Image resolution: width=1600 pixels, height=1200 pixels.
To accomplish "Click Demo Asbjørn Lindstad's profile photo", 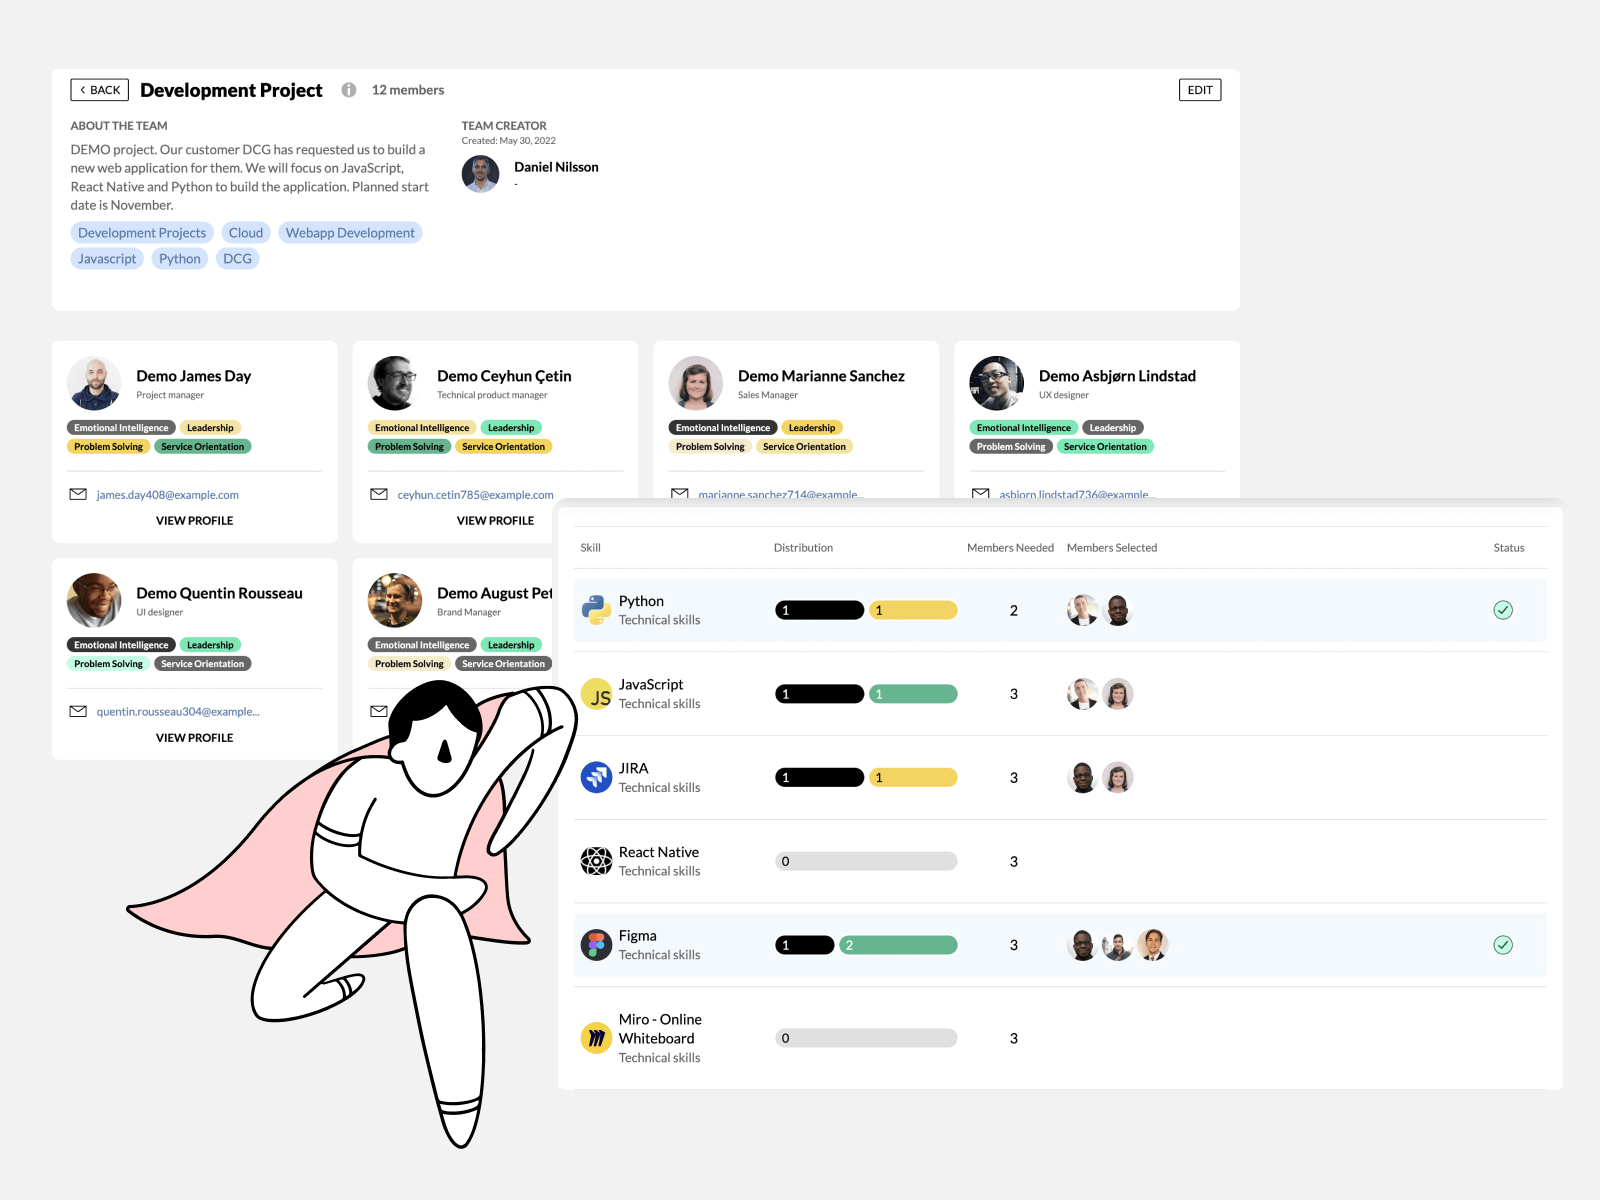I will (x=997, y=384).
